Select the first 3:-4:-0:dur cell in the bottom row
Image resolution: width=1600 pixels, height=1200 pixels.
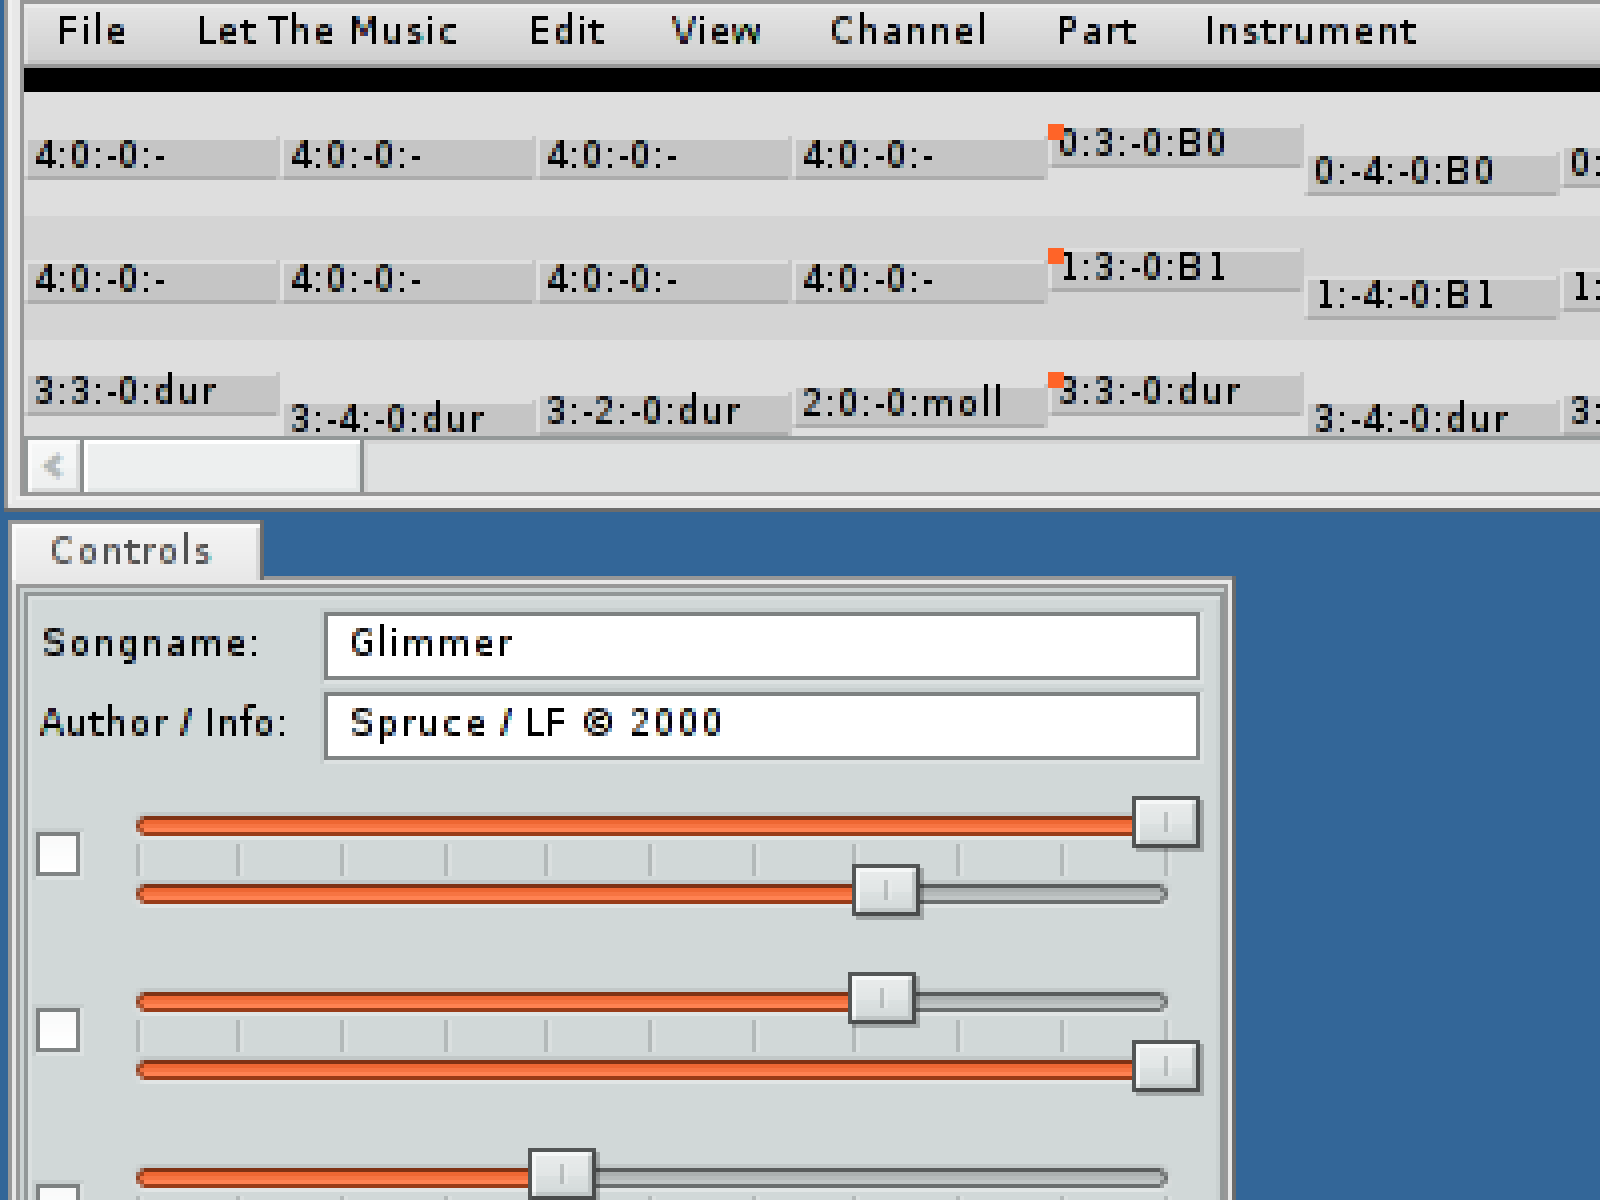408,419
